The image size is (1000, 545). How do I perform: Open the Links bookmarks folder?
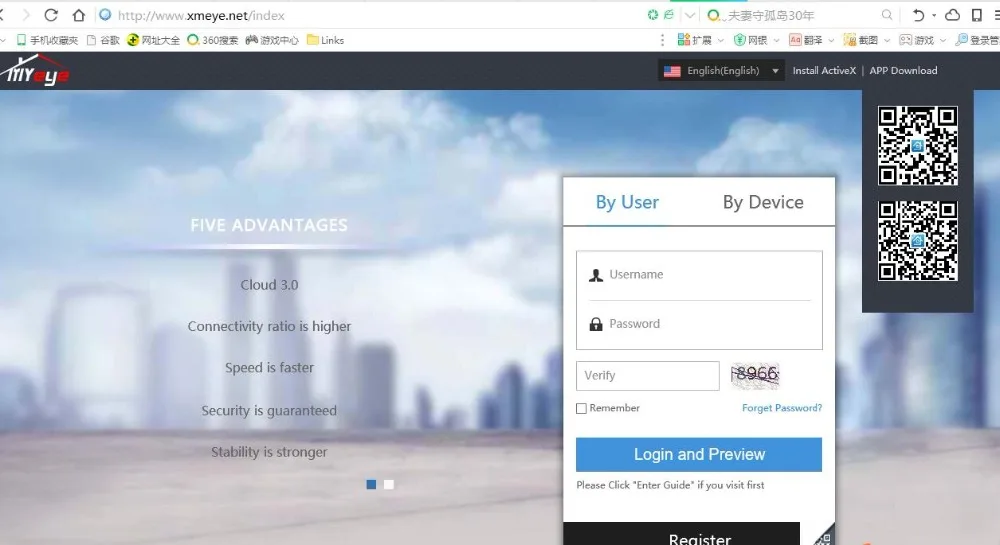click(325, 40)
